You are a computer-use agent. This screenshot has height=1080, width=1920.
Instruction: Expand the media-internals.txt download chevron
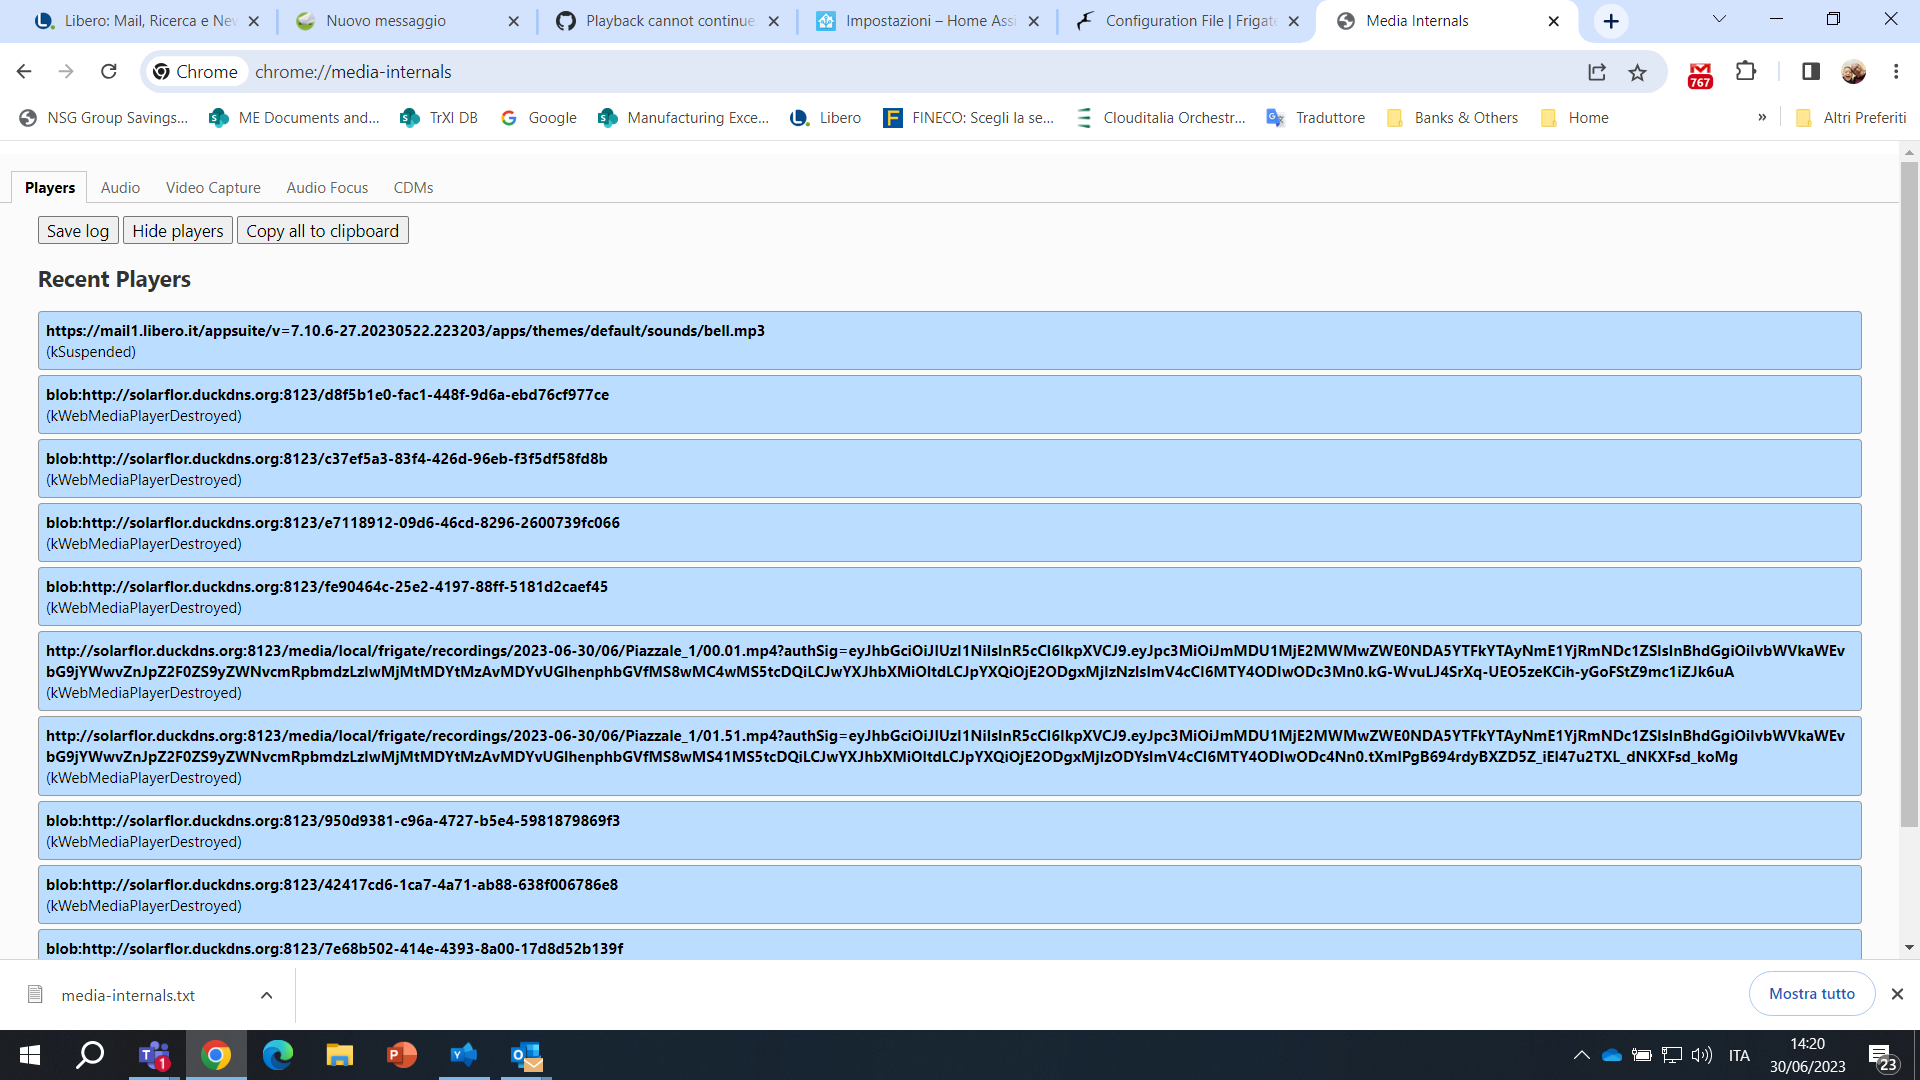(266, 995)
